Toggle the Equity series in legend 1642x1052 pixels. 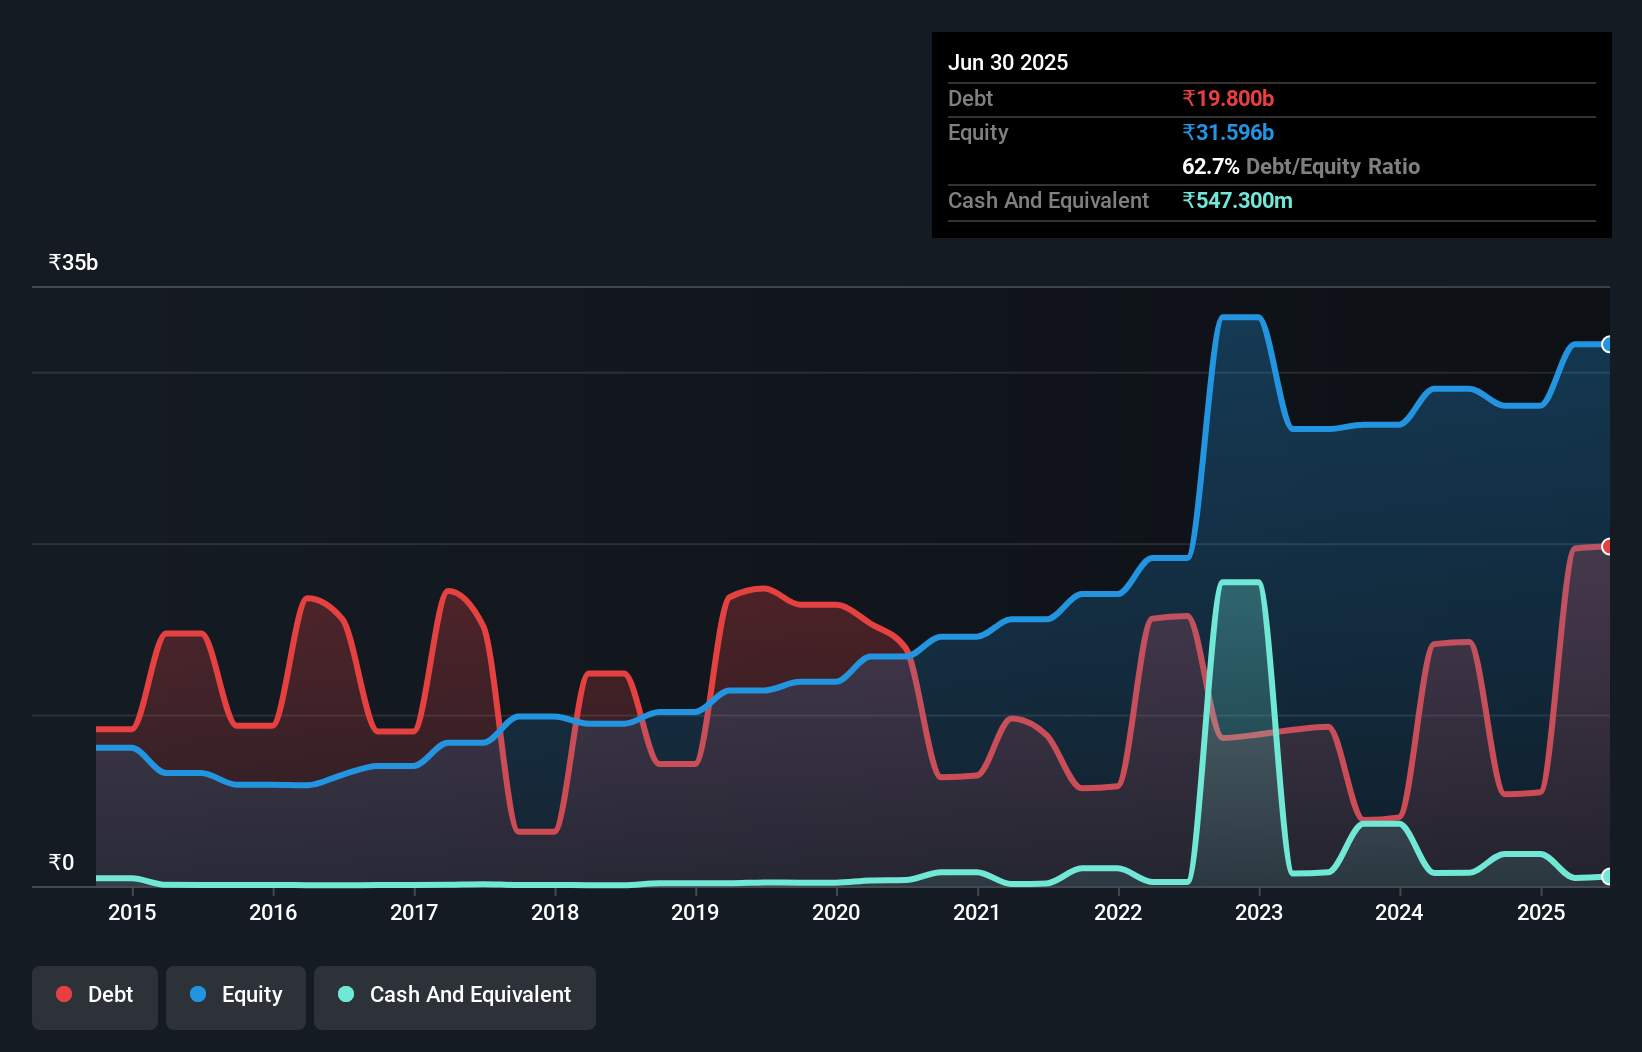click(236, 995)
